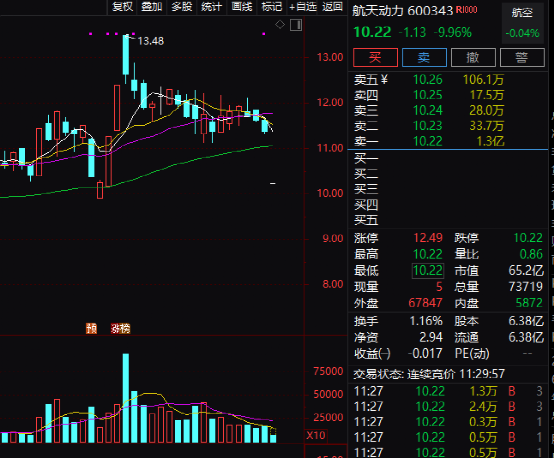Image resolution: width=554 pixels, height=458 pixels.
Task: Click 量比 value 0.86
Action: click(531, 254)
